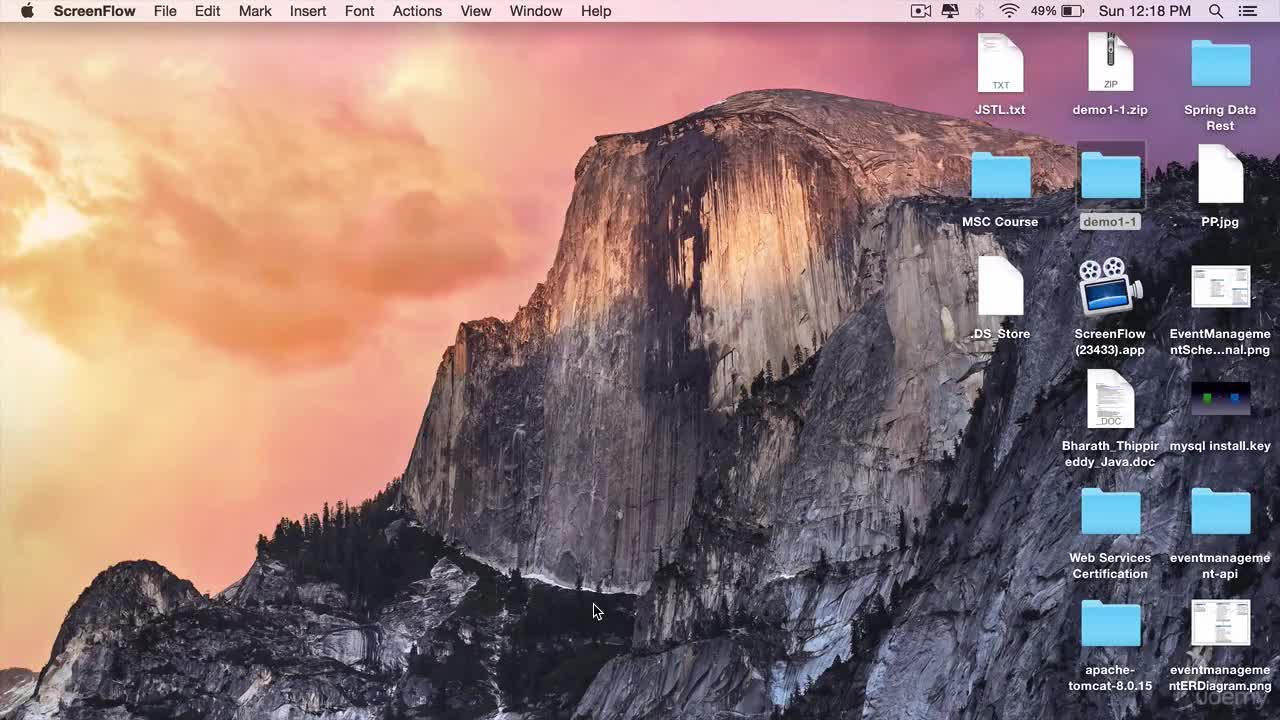This screenshot has height=720, width=1280.
Task: Select the mysql install.key file
Action: coord(1220,399)
